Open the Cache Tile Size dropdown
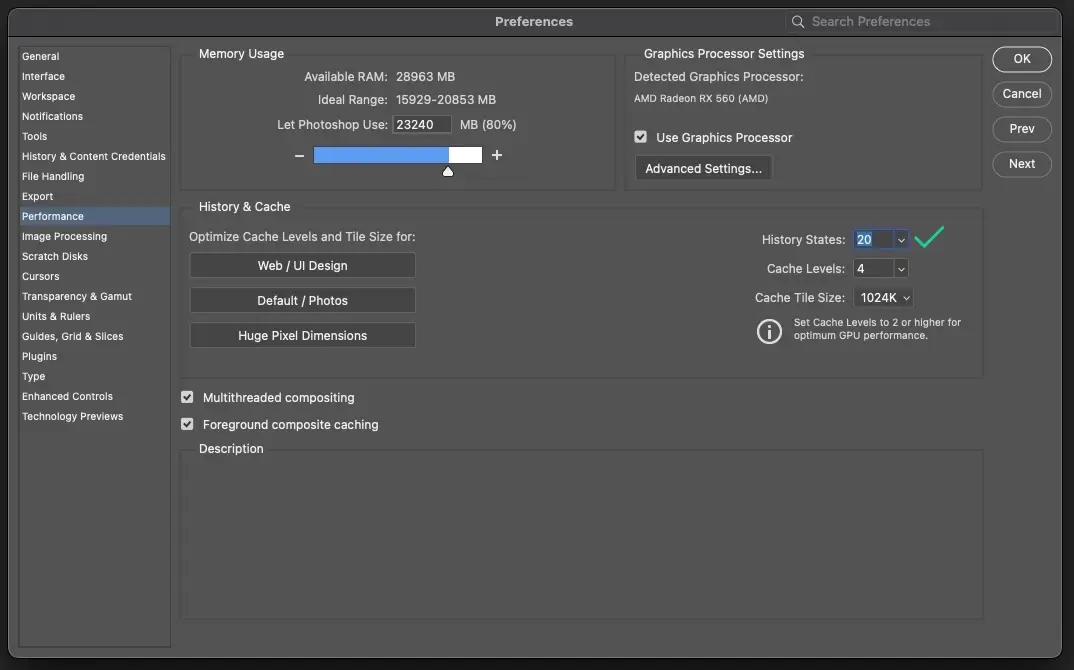This screenshot has height=670, width=1074. coord(883,298)
